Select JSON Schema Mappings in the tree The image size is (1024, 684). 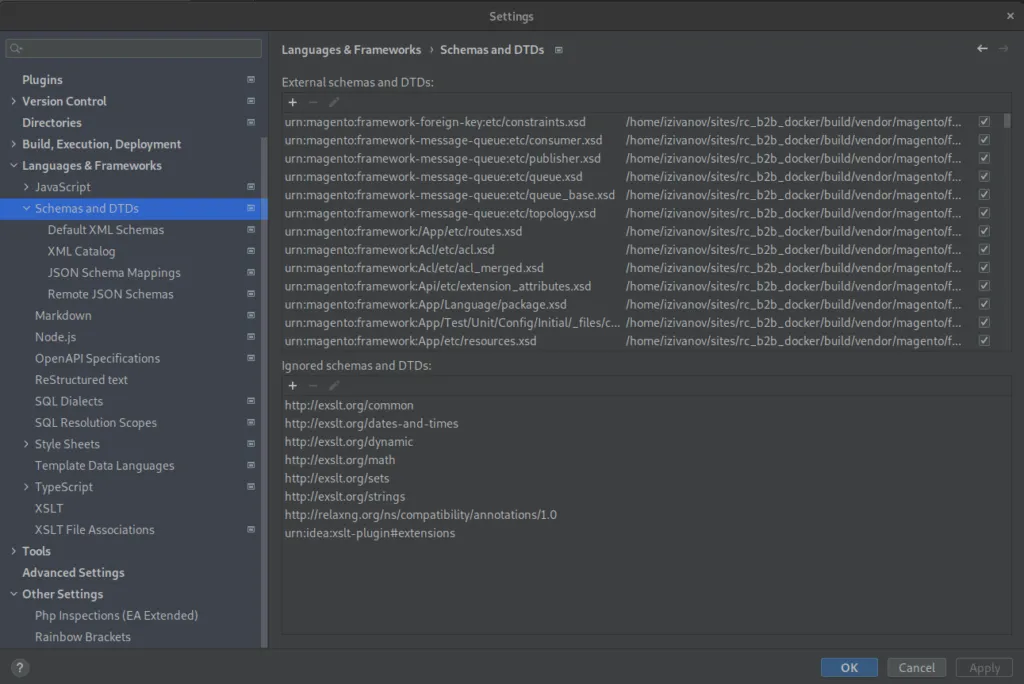click(114, 273)
